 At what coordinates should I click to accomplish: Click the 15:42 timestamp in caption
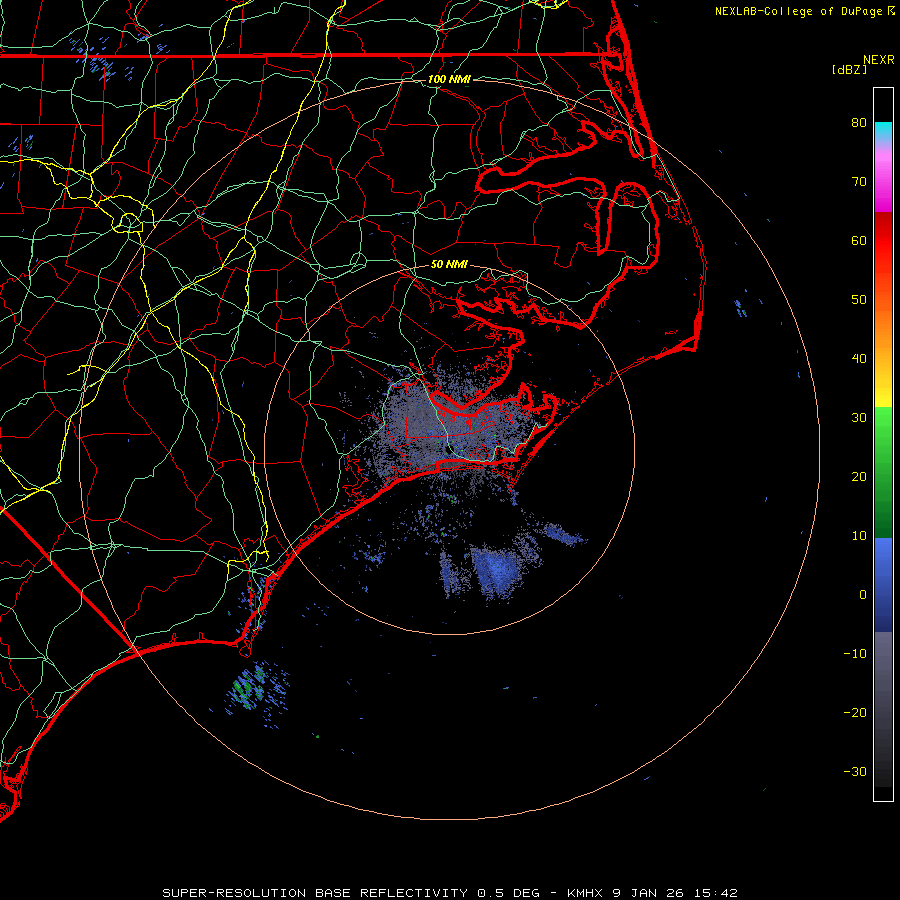(715, 893)
